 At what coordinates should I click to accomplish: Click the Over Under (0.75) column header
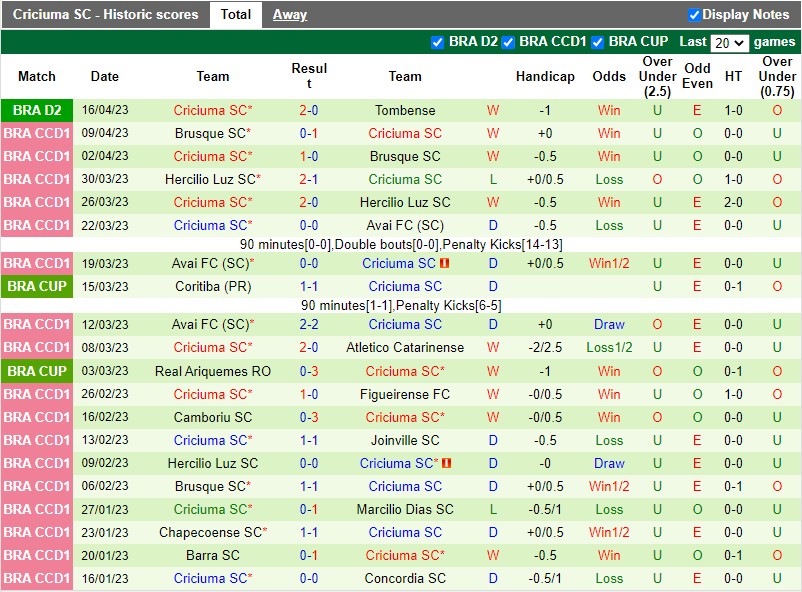click(777, 76)
